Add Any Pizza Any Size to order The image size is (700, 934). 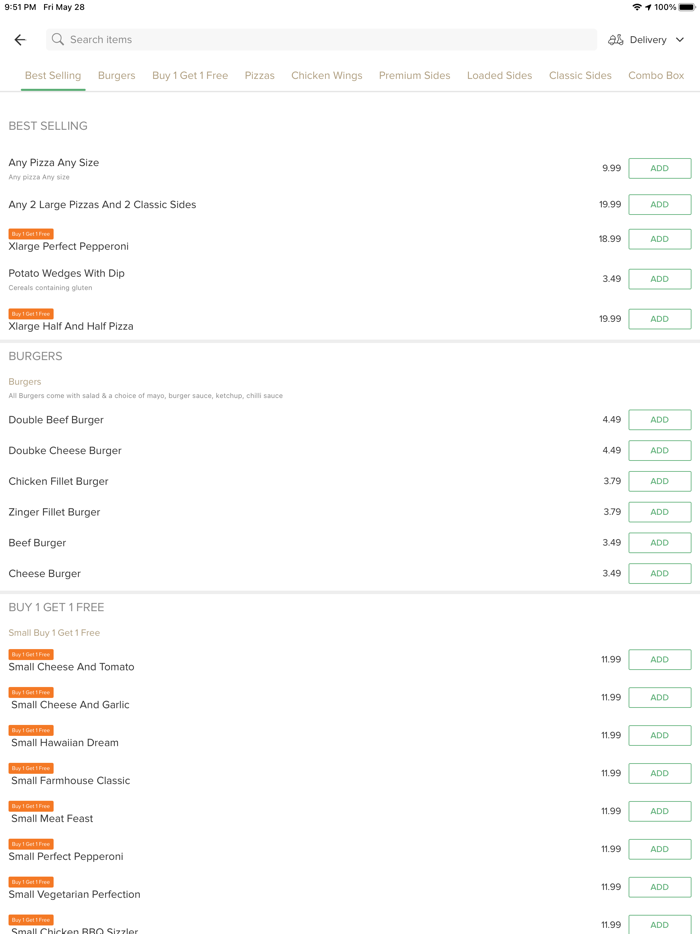[x=659, y=168]
